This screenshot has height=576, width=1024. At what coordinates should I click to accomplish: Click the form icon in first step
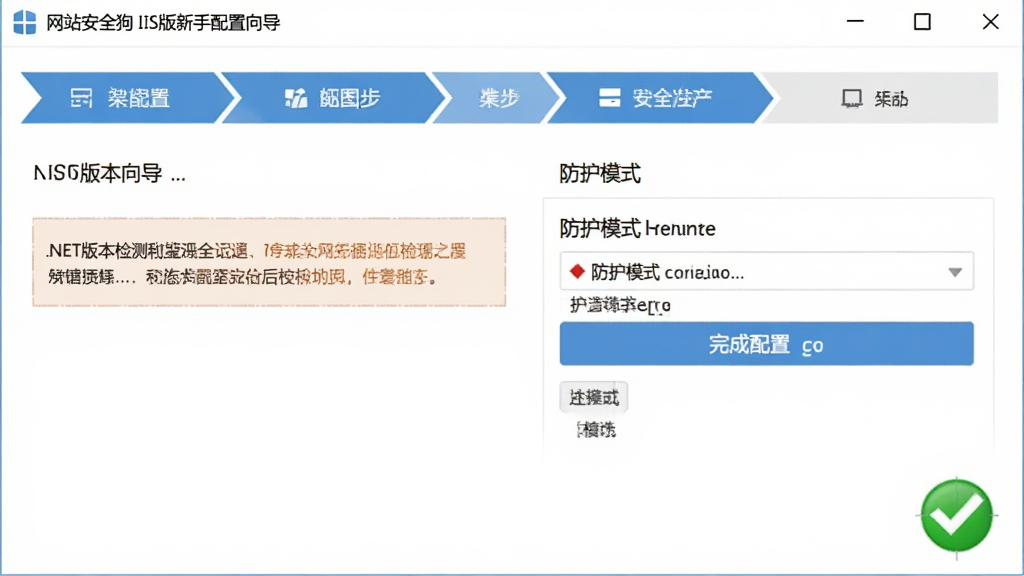pos(81,98)
